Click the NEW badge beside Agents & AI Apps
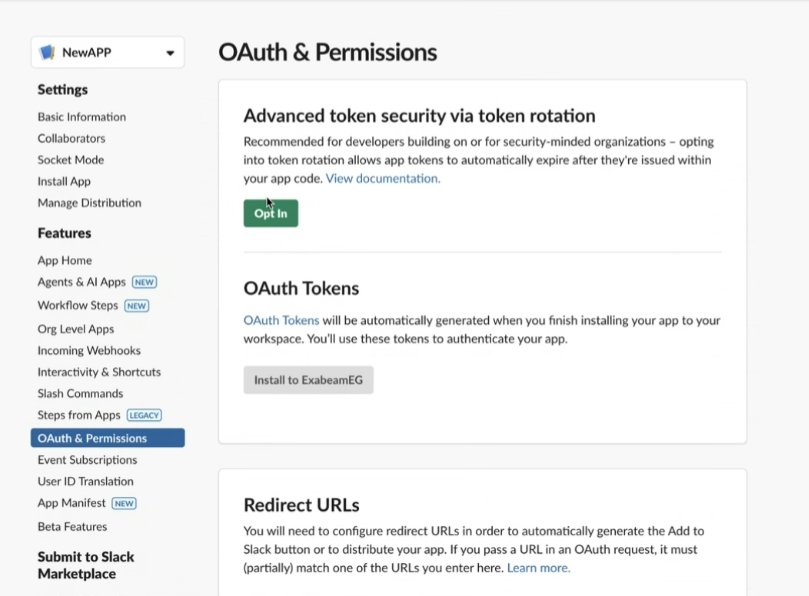The image size is (809, 596). pyautogui.click(x=144, y=282)
